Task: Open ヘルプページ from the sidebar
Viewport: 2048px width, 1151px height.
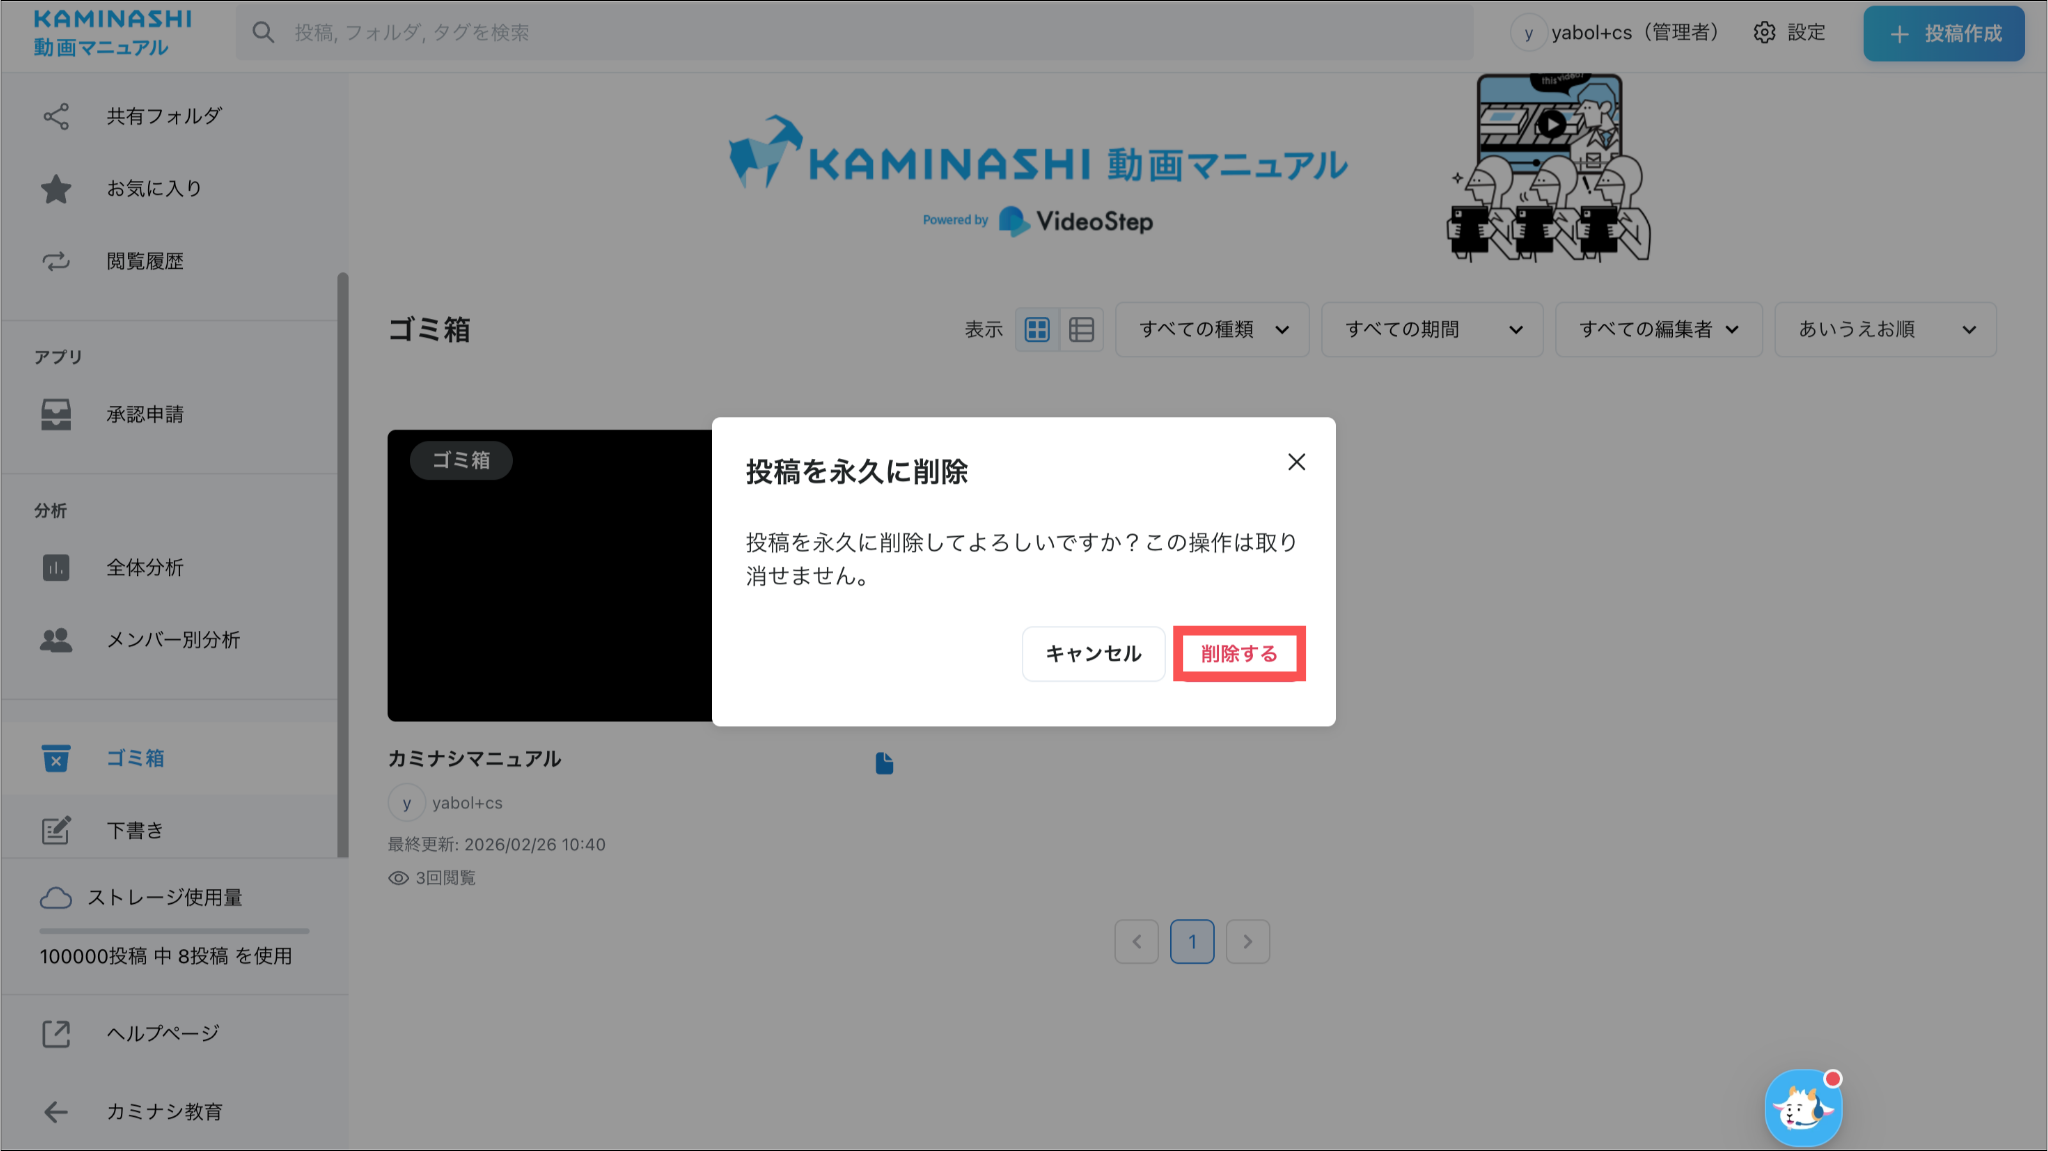Action: pos(163,1033)
